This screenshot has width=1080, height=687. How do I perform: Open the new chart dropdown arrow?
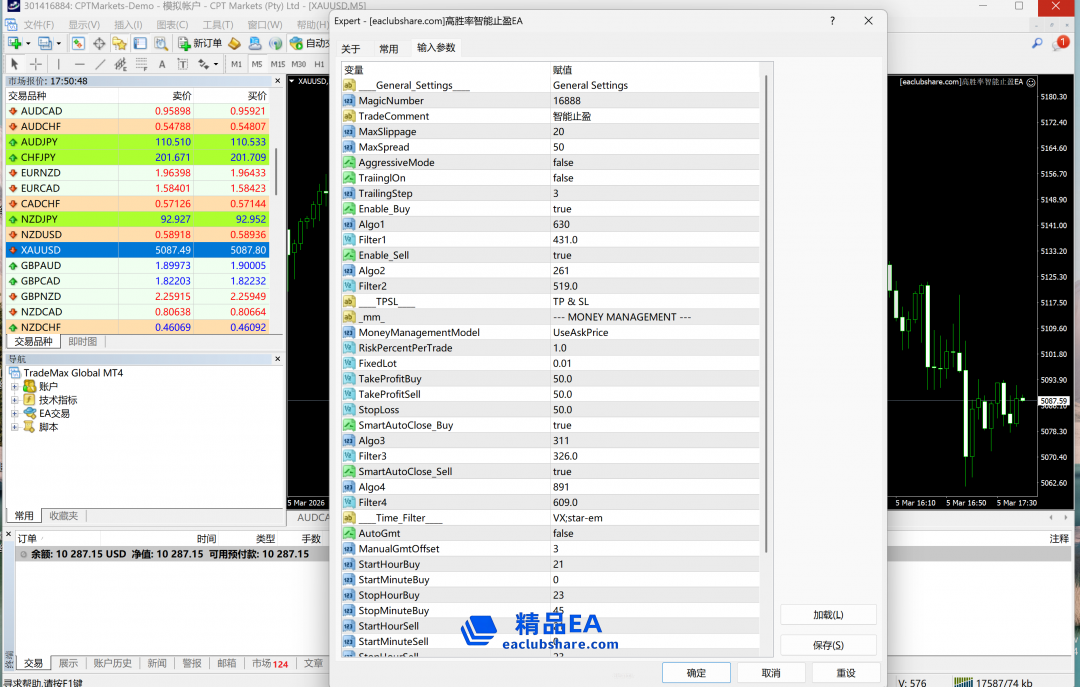point(27,43)
